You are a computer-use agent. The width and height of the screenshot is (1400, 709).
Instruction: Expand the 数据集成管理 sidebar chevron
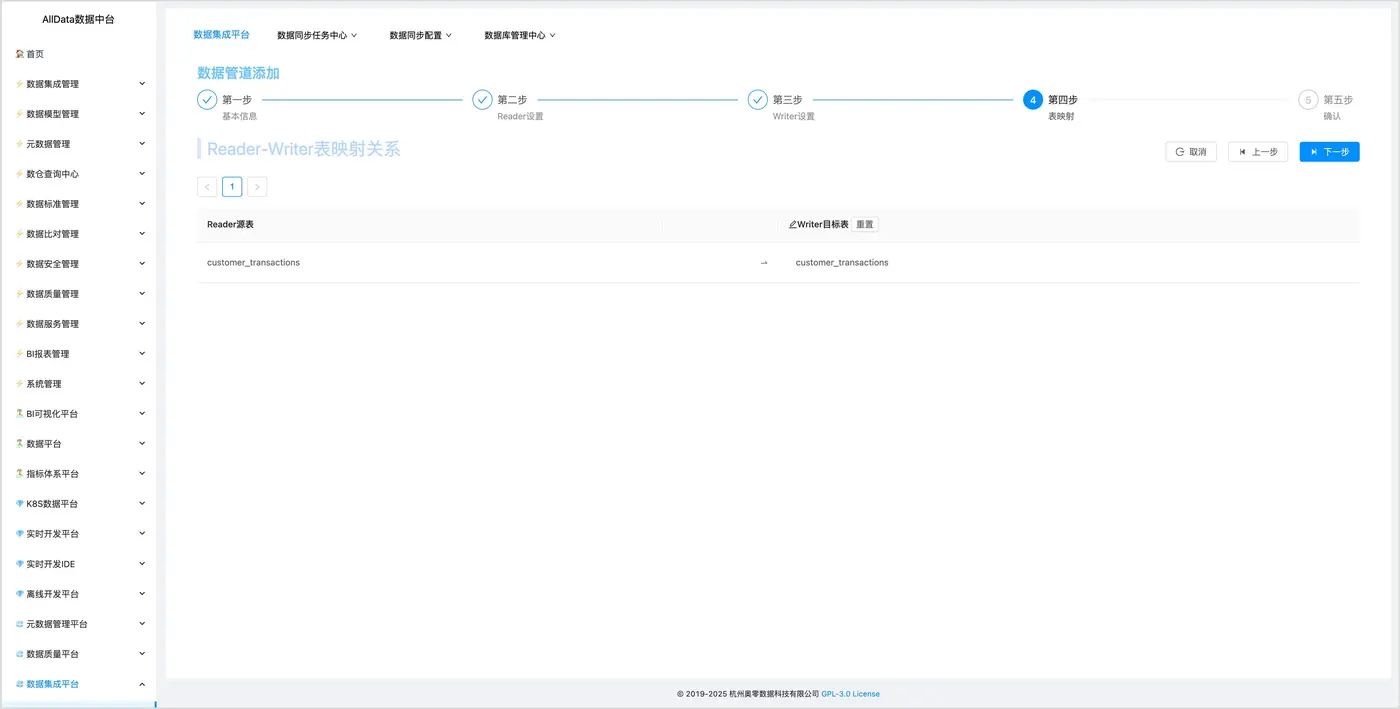[142, 84]
